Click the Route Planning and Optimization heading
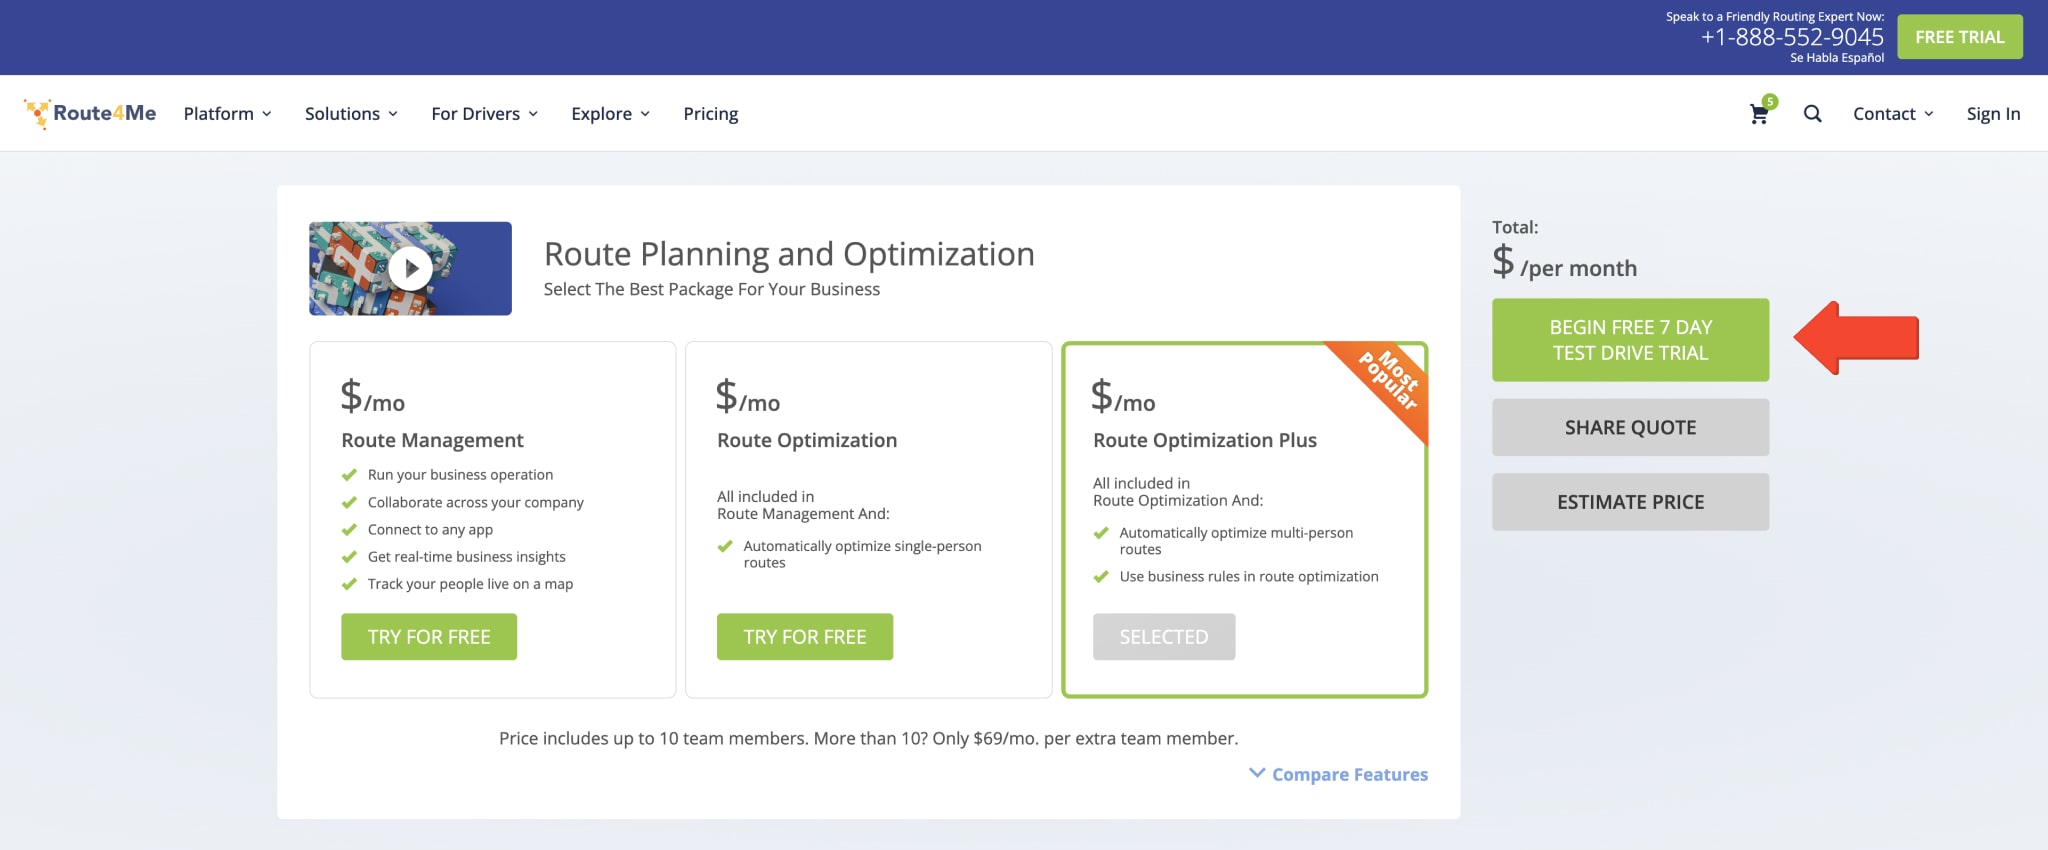Viewport: 2048px width, 850px height. click(789, 254)
